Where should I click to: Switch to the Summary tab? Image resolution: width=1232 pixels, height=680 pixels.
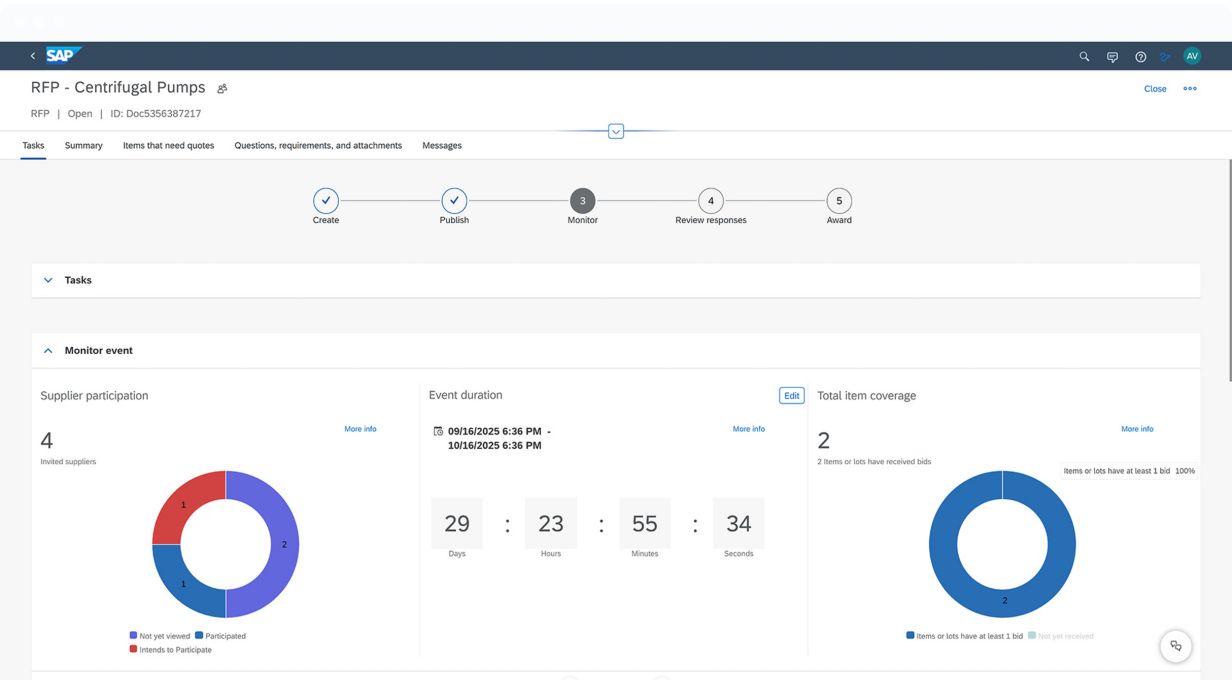(x=84, y=145)
